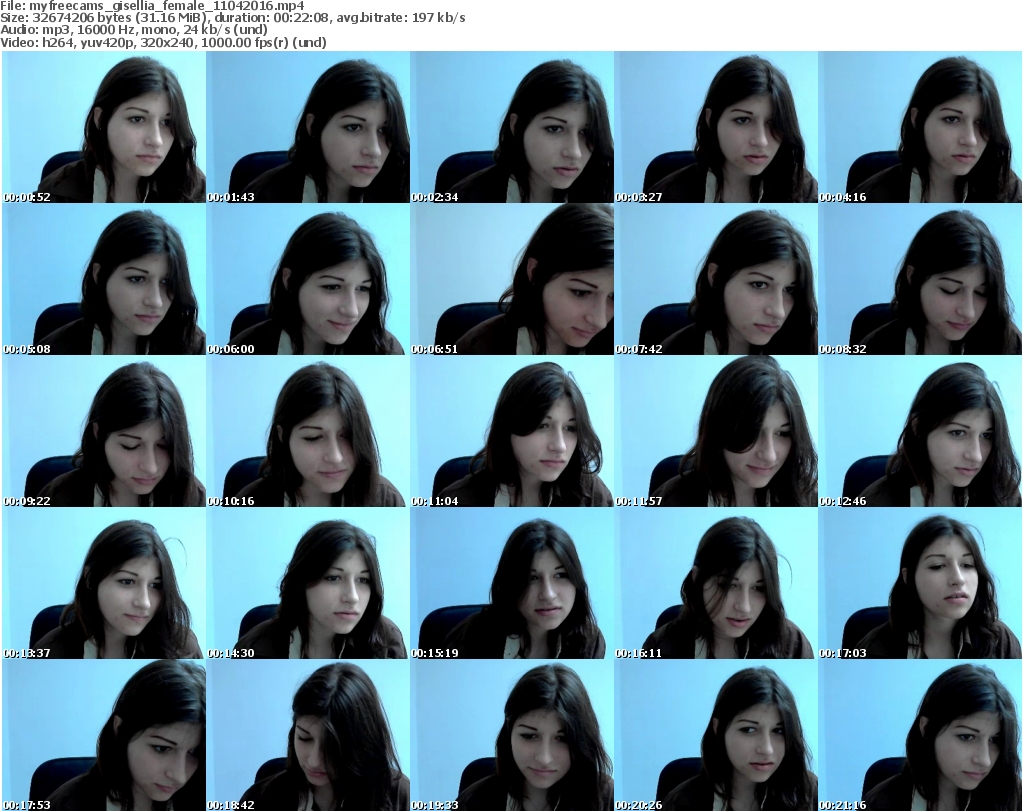The image size is (1024, 811).
Task: Click the Audio mp3 16000 Hz line
Action: (x=134, y=30)
